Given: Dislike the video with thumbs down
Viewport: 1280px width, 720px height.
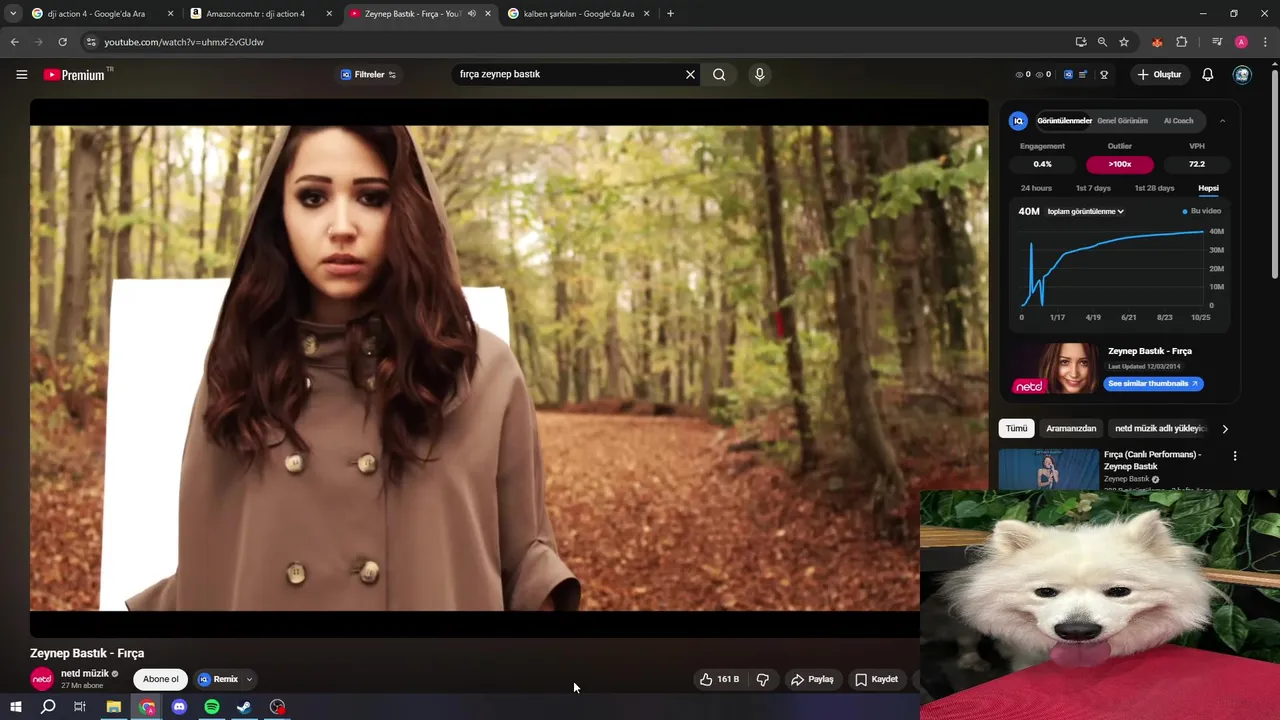Looking at the screenshot, I should click(x=763, y=679).
